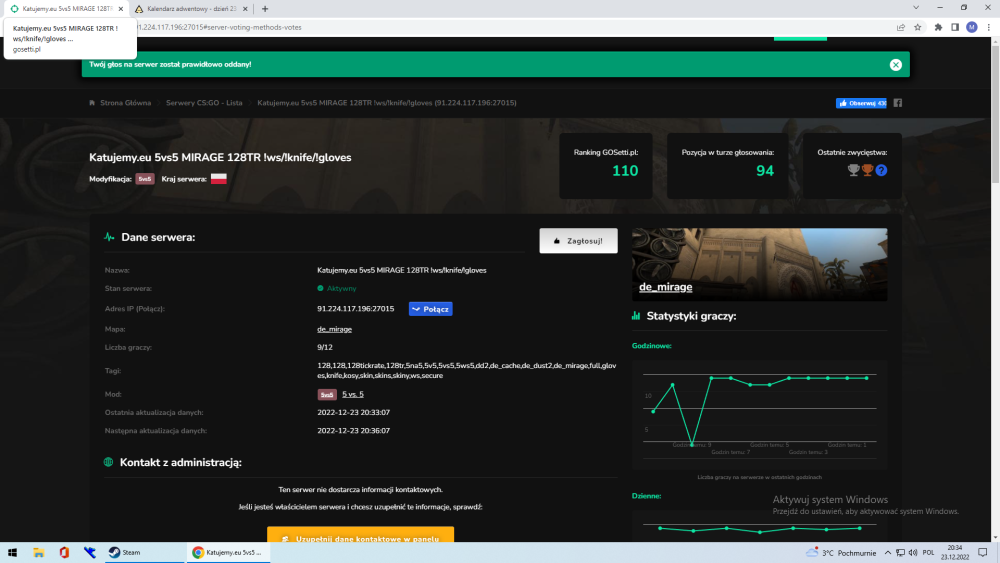Screen dimensions: 1000x563
Task: Open the volume control in the tray
Action: 913,553
